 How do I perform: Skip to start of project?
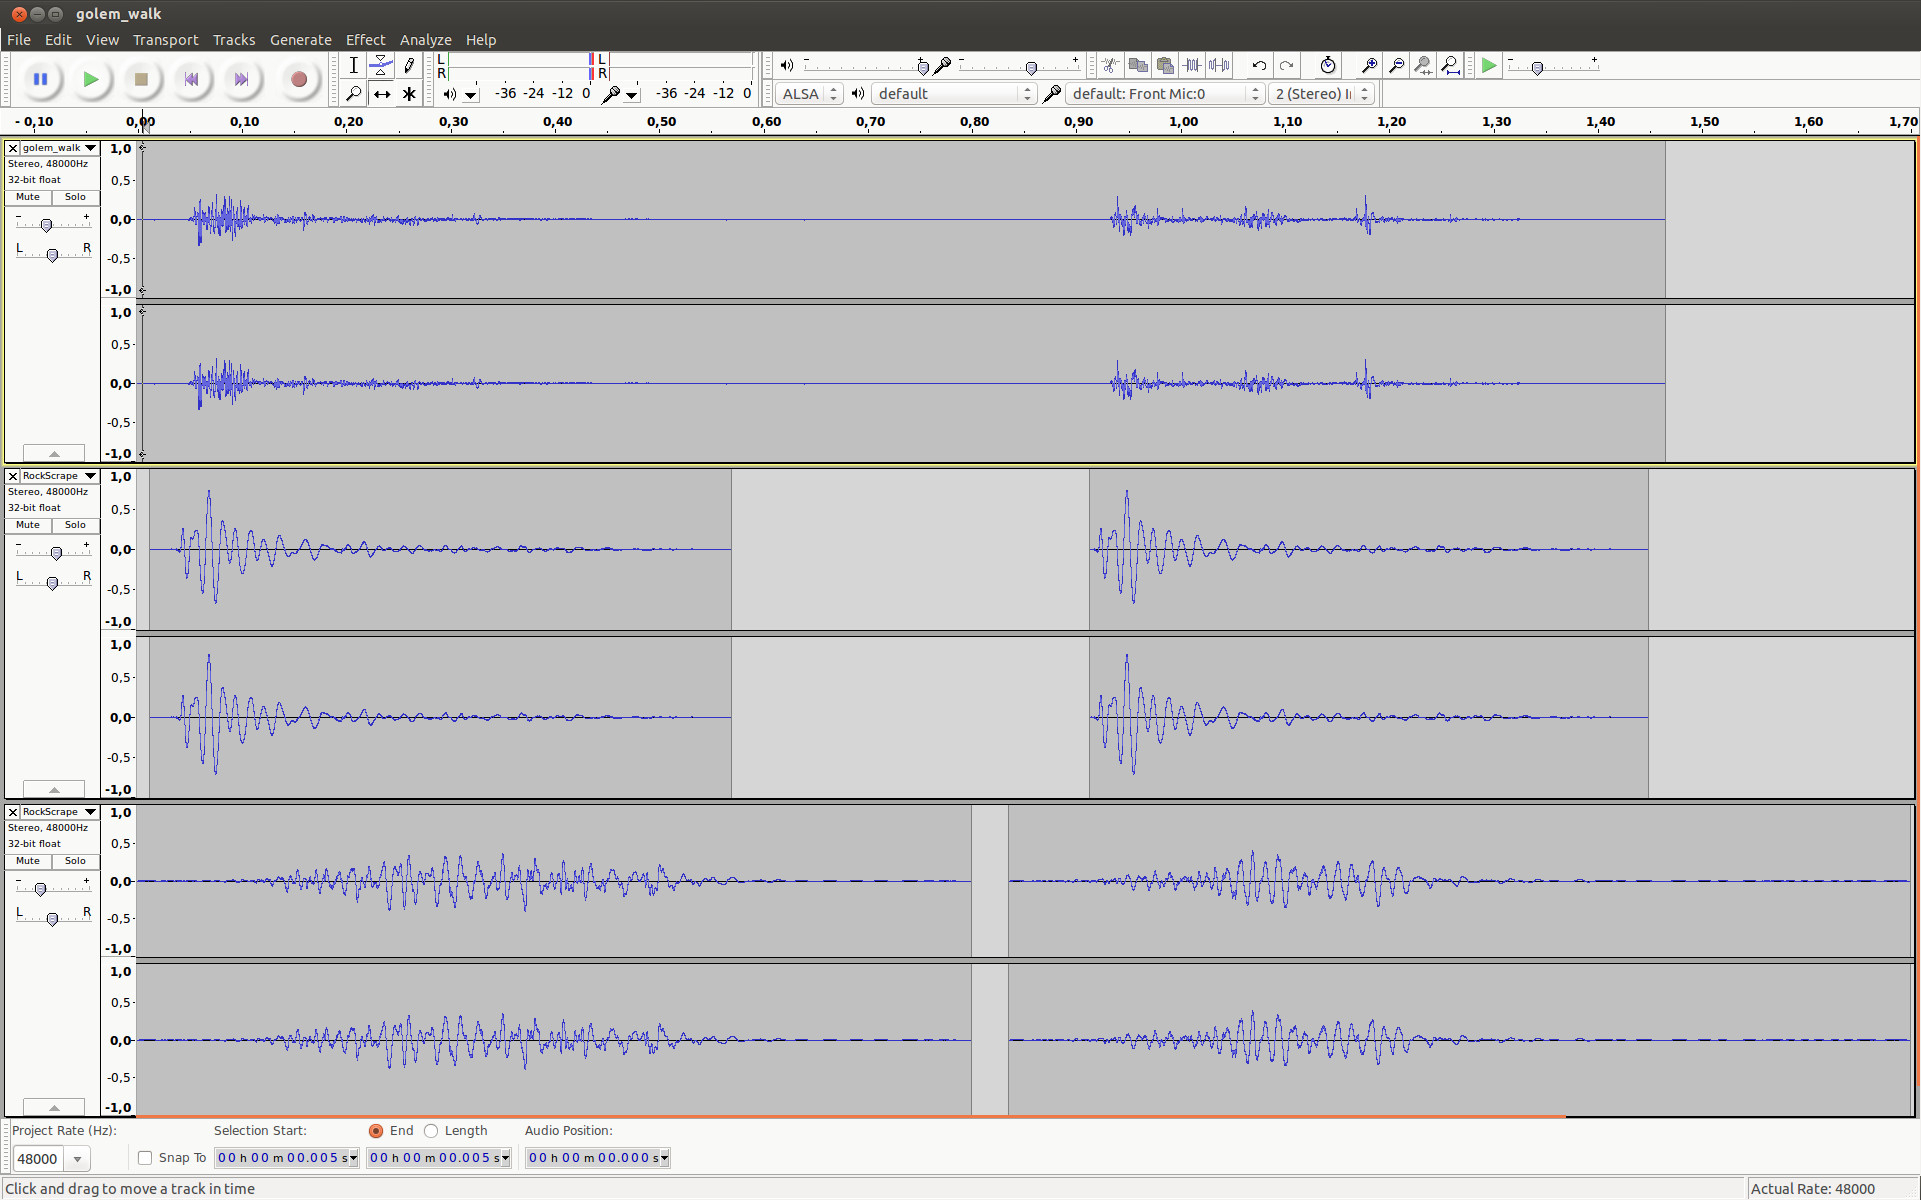tap(191, 79)
